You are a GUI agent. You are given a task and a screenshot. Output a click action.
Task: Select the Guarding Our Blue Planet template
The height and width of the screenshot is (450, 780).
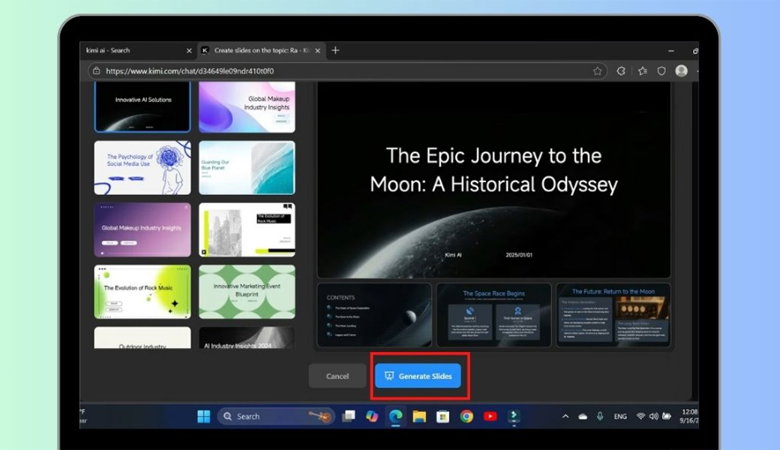point(247,168)
